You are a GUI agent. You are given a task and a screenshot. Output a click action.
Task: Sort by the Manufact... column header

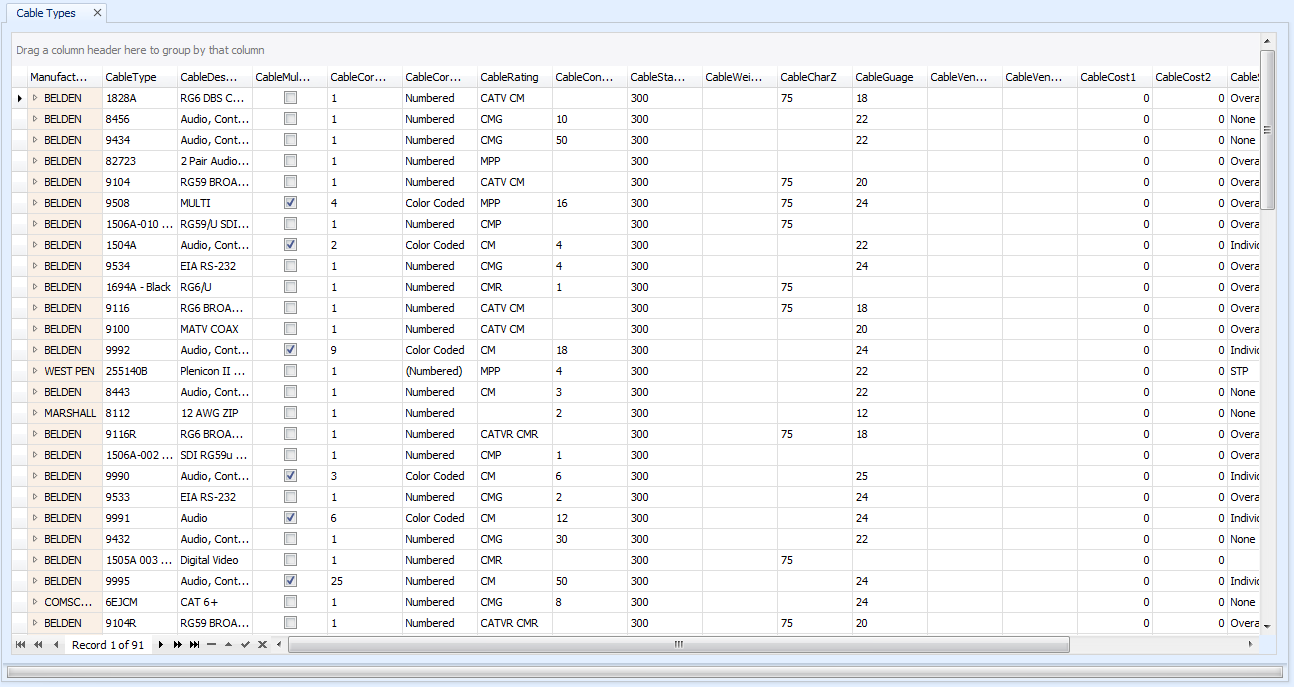click(65, 77)
